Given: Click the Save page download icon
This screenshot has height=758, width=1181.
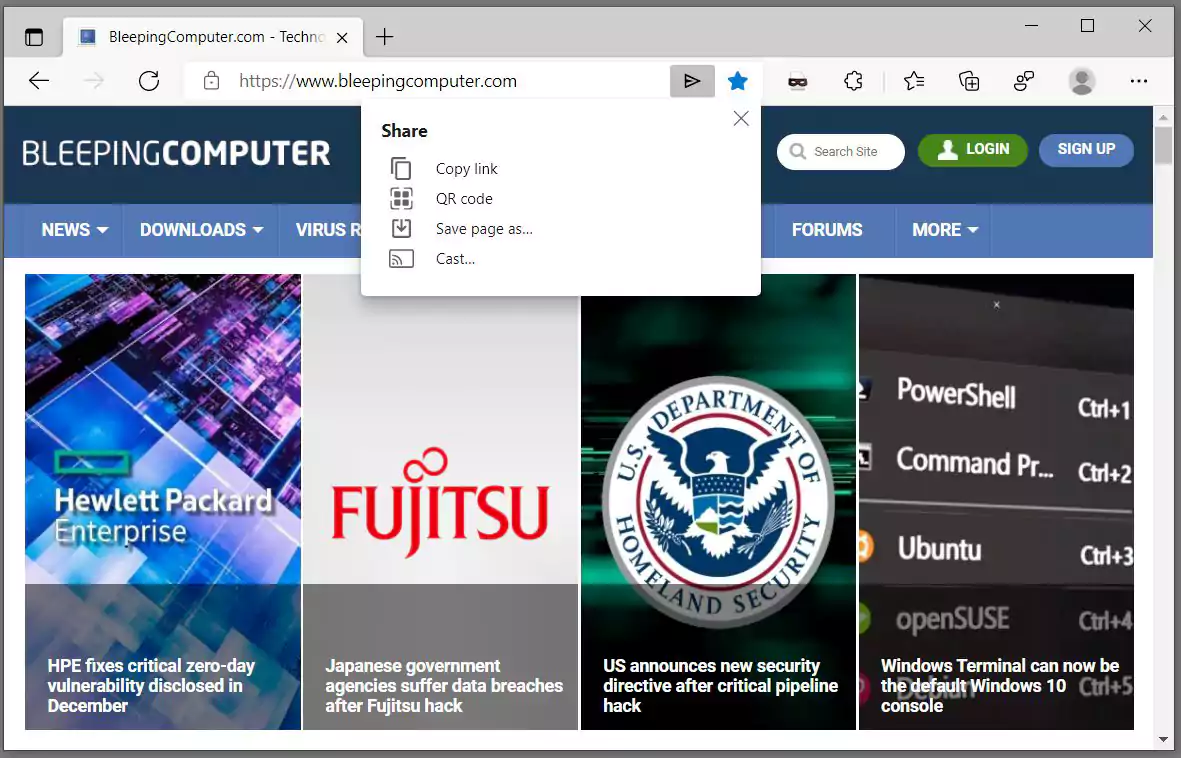Looking at the screenshot, I should pyautogui.click(x=401, y=228).
